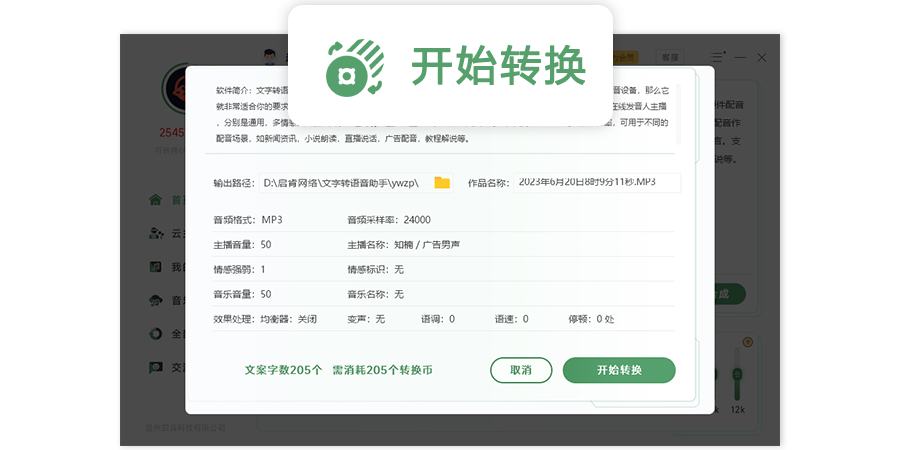Click the 客服 customer service button
This screenshot has width=900, height=450.
point(669,57)
